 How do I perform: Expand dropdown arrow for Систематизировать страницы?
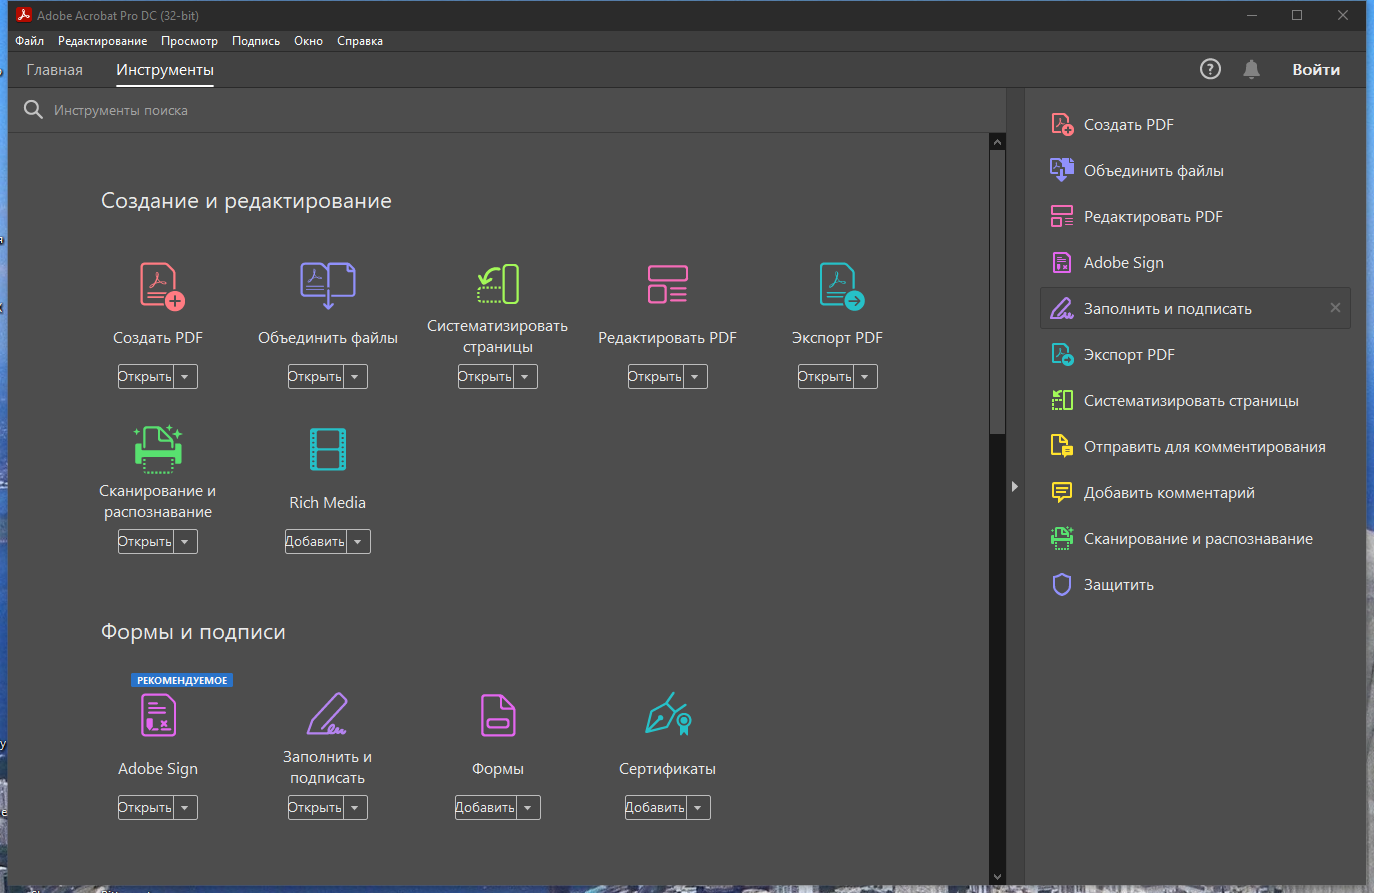click(526, 377)
